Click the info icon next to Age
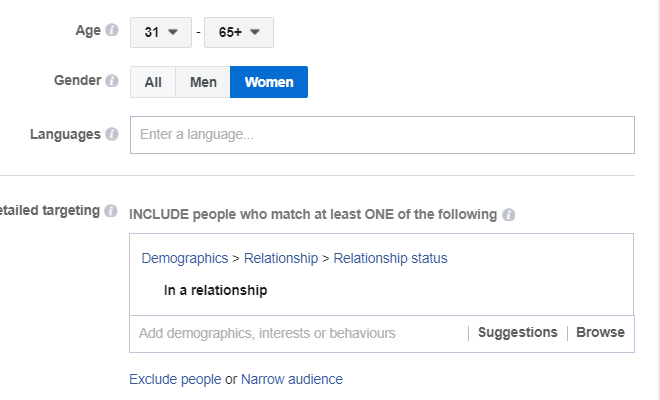660x400 pixels. pos(112,31)
